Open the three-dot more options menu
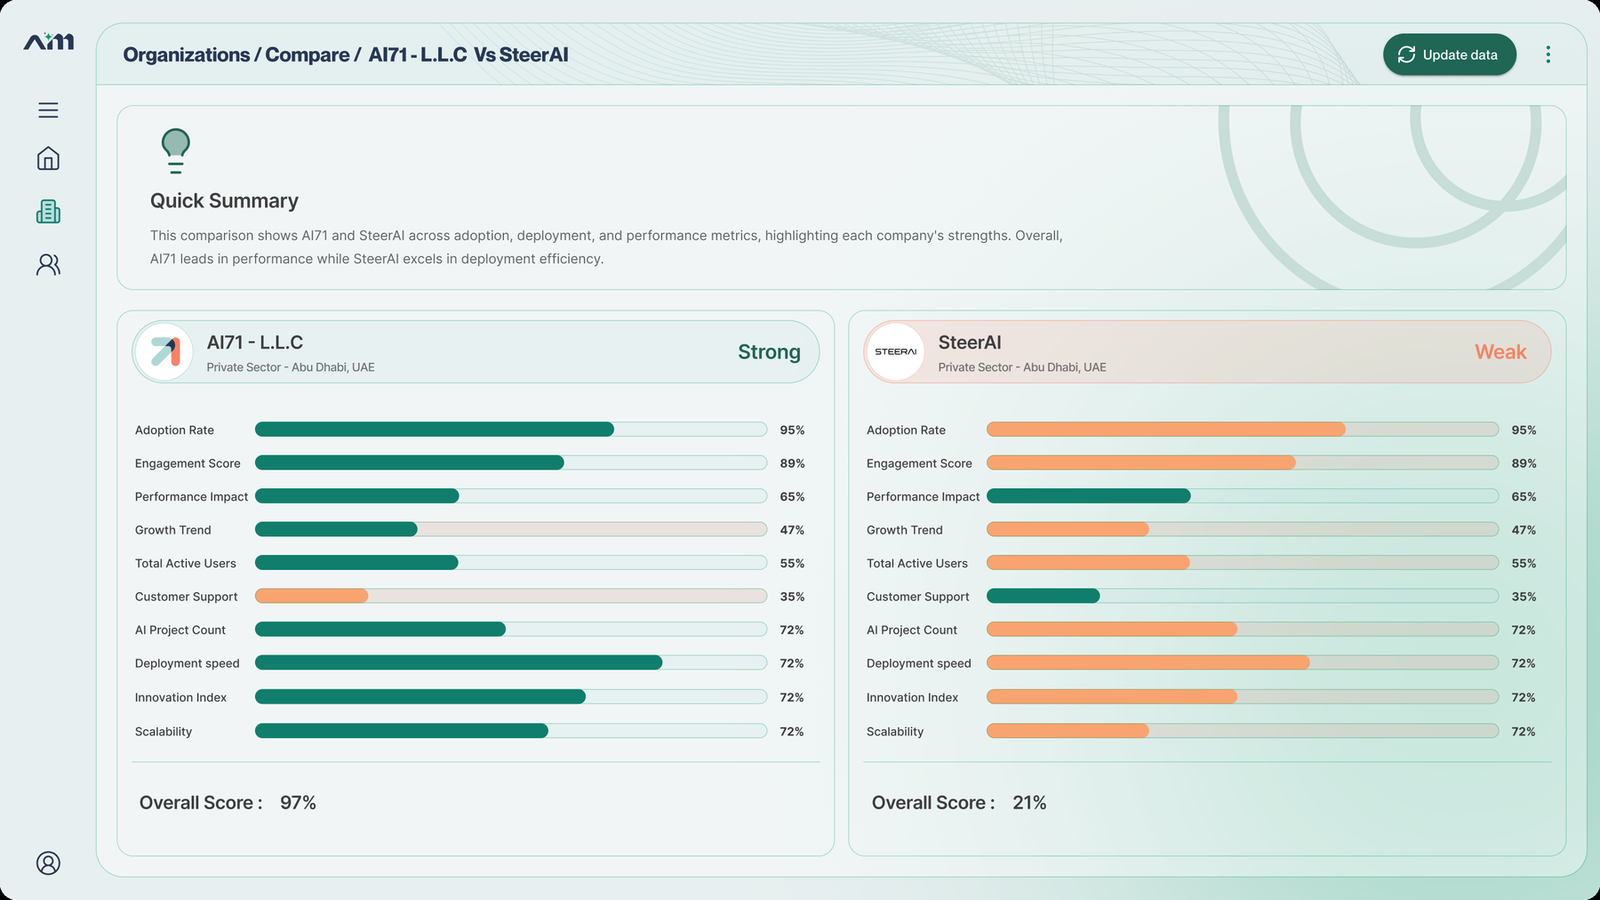1600x900 pixels. point(1548,55)
